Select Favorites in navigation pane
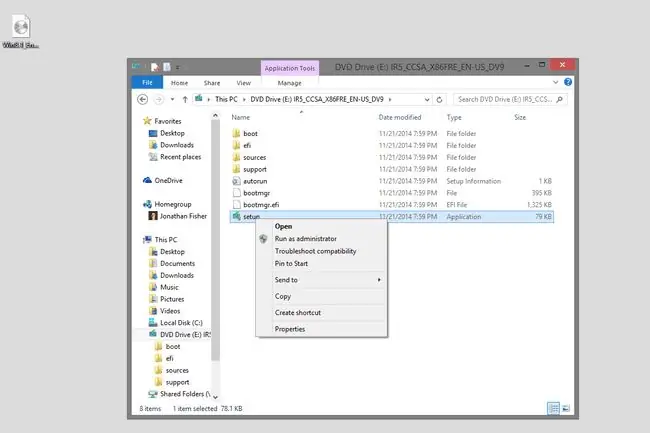This screenshot has width=650, height=433. (162, 121)
